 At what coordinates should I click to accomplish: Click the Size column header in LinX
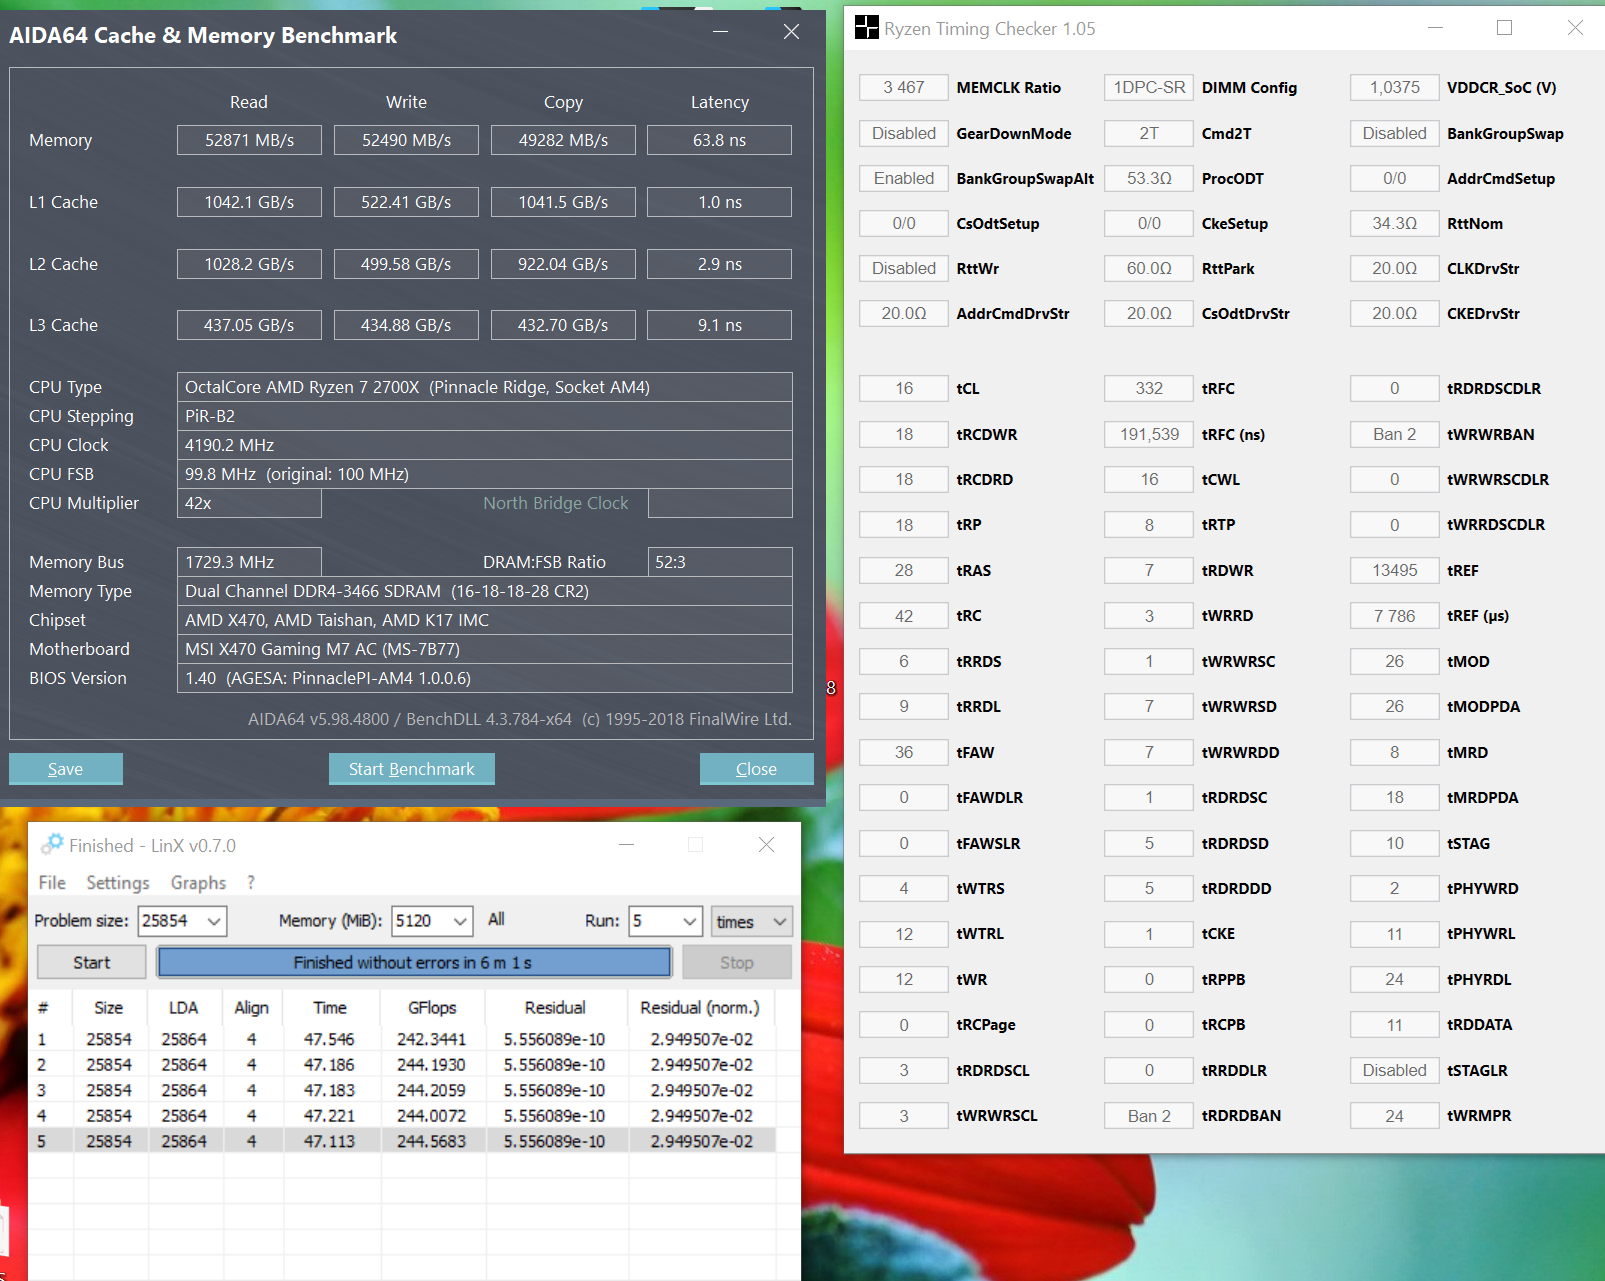pyautogui.click(x=109, y=1008)
